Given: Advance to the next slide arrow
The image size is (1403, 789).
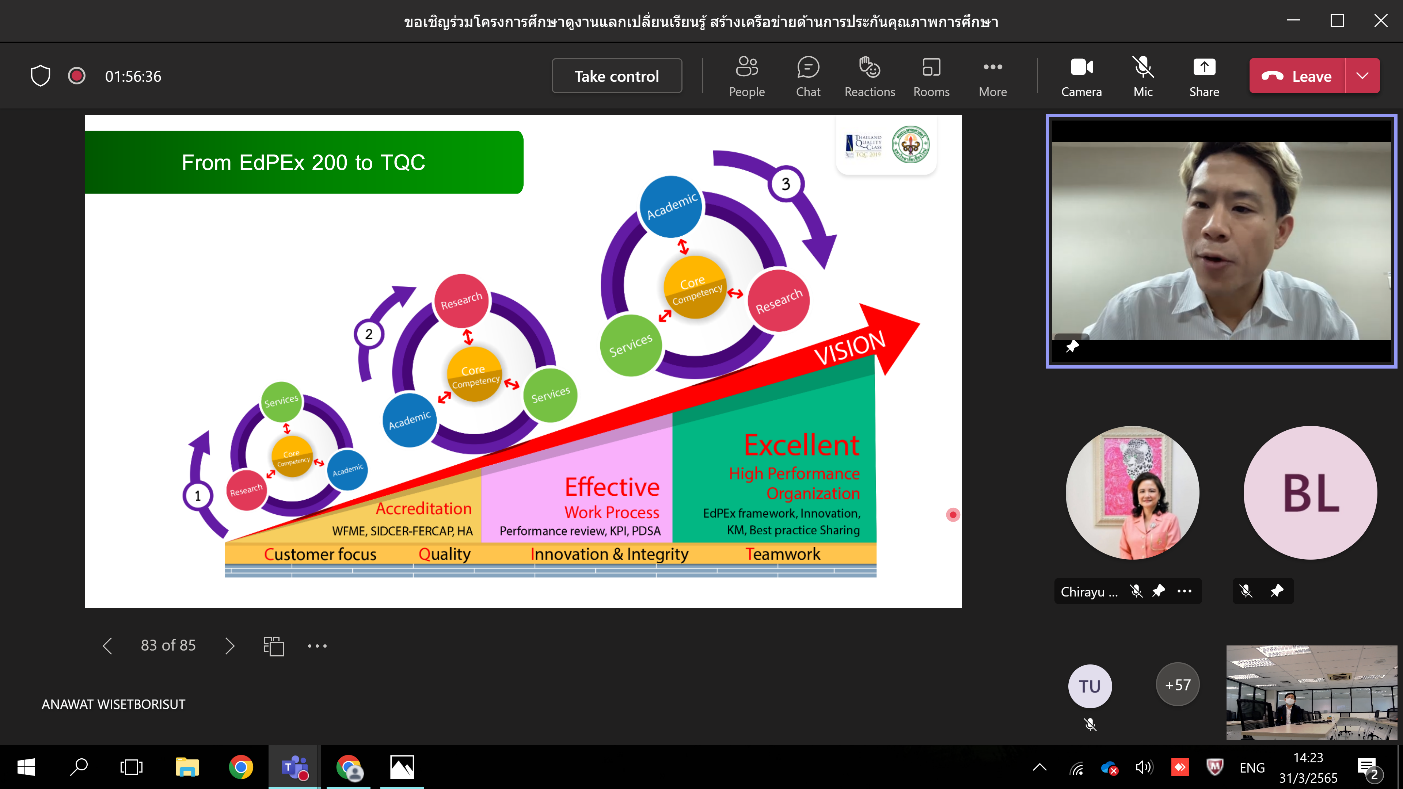Looking at the screenshot, I should (x=230, y=646).
